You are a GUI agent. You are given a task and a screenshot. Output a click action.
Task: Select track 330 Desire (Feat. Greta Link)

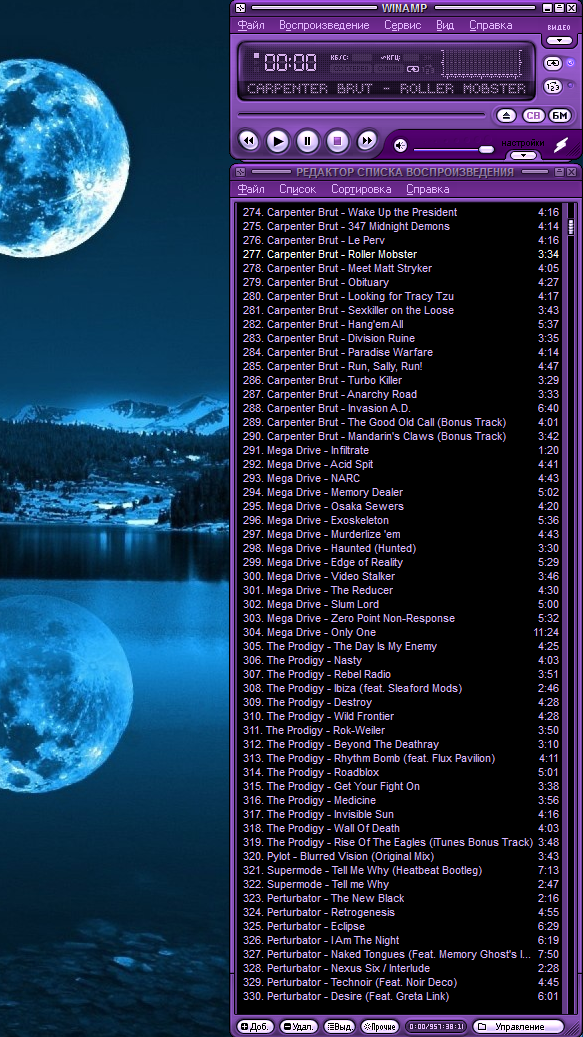tap(401, 996)
